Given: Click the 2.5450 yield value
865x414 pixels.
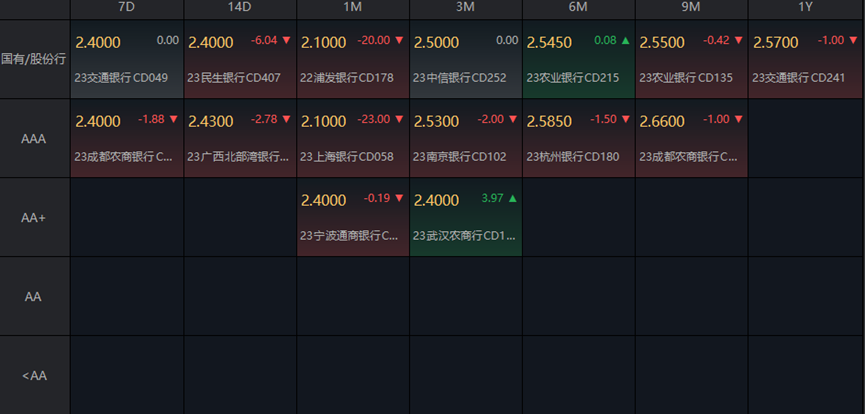Looking at the screenshot, I should [549, 43].
